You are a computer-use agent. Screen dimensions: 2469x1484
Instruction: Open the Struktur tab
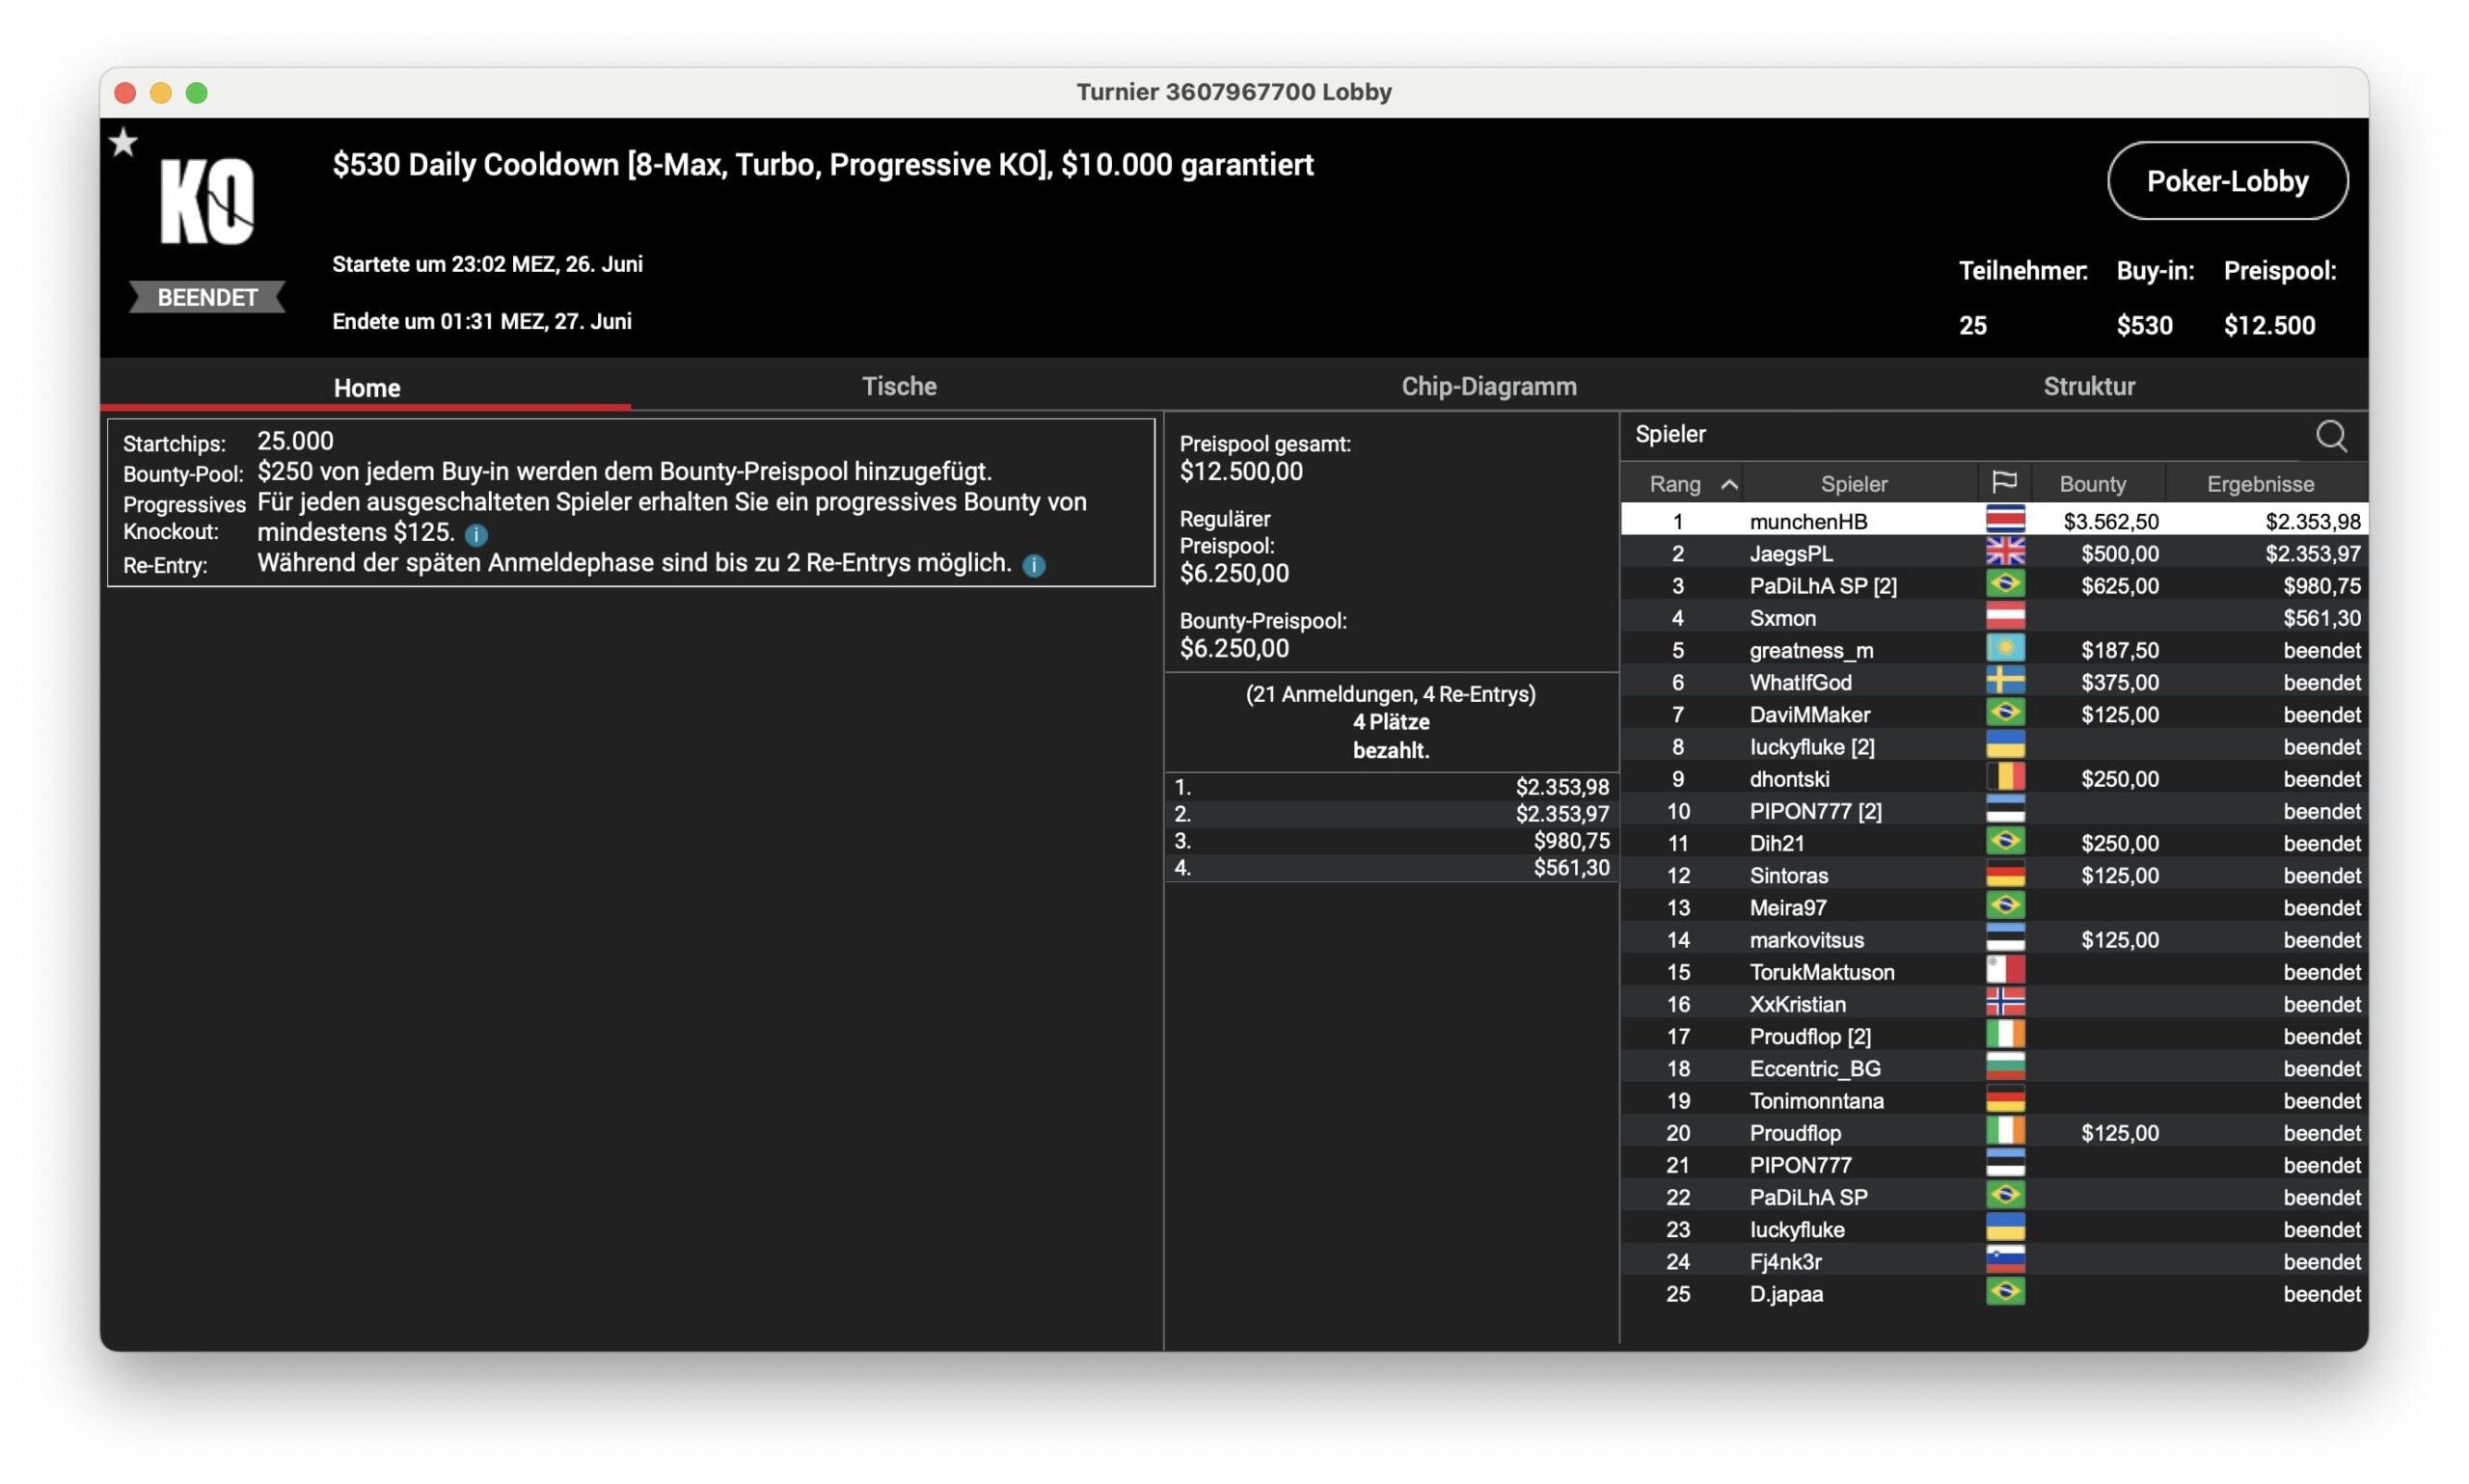(2088, 386)
